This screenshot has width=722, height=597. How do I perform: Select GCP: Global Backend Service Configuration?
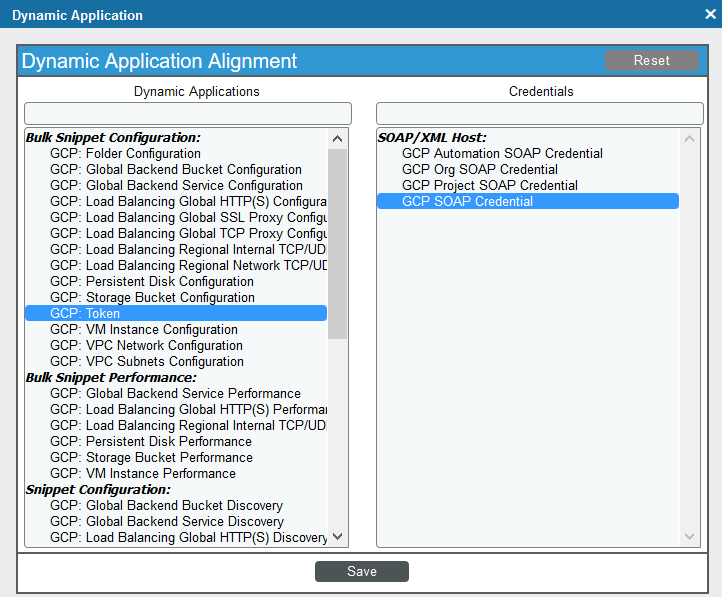[176, 185]
